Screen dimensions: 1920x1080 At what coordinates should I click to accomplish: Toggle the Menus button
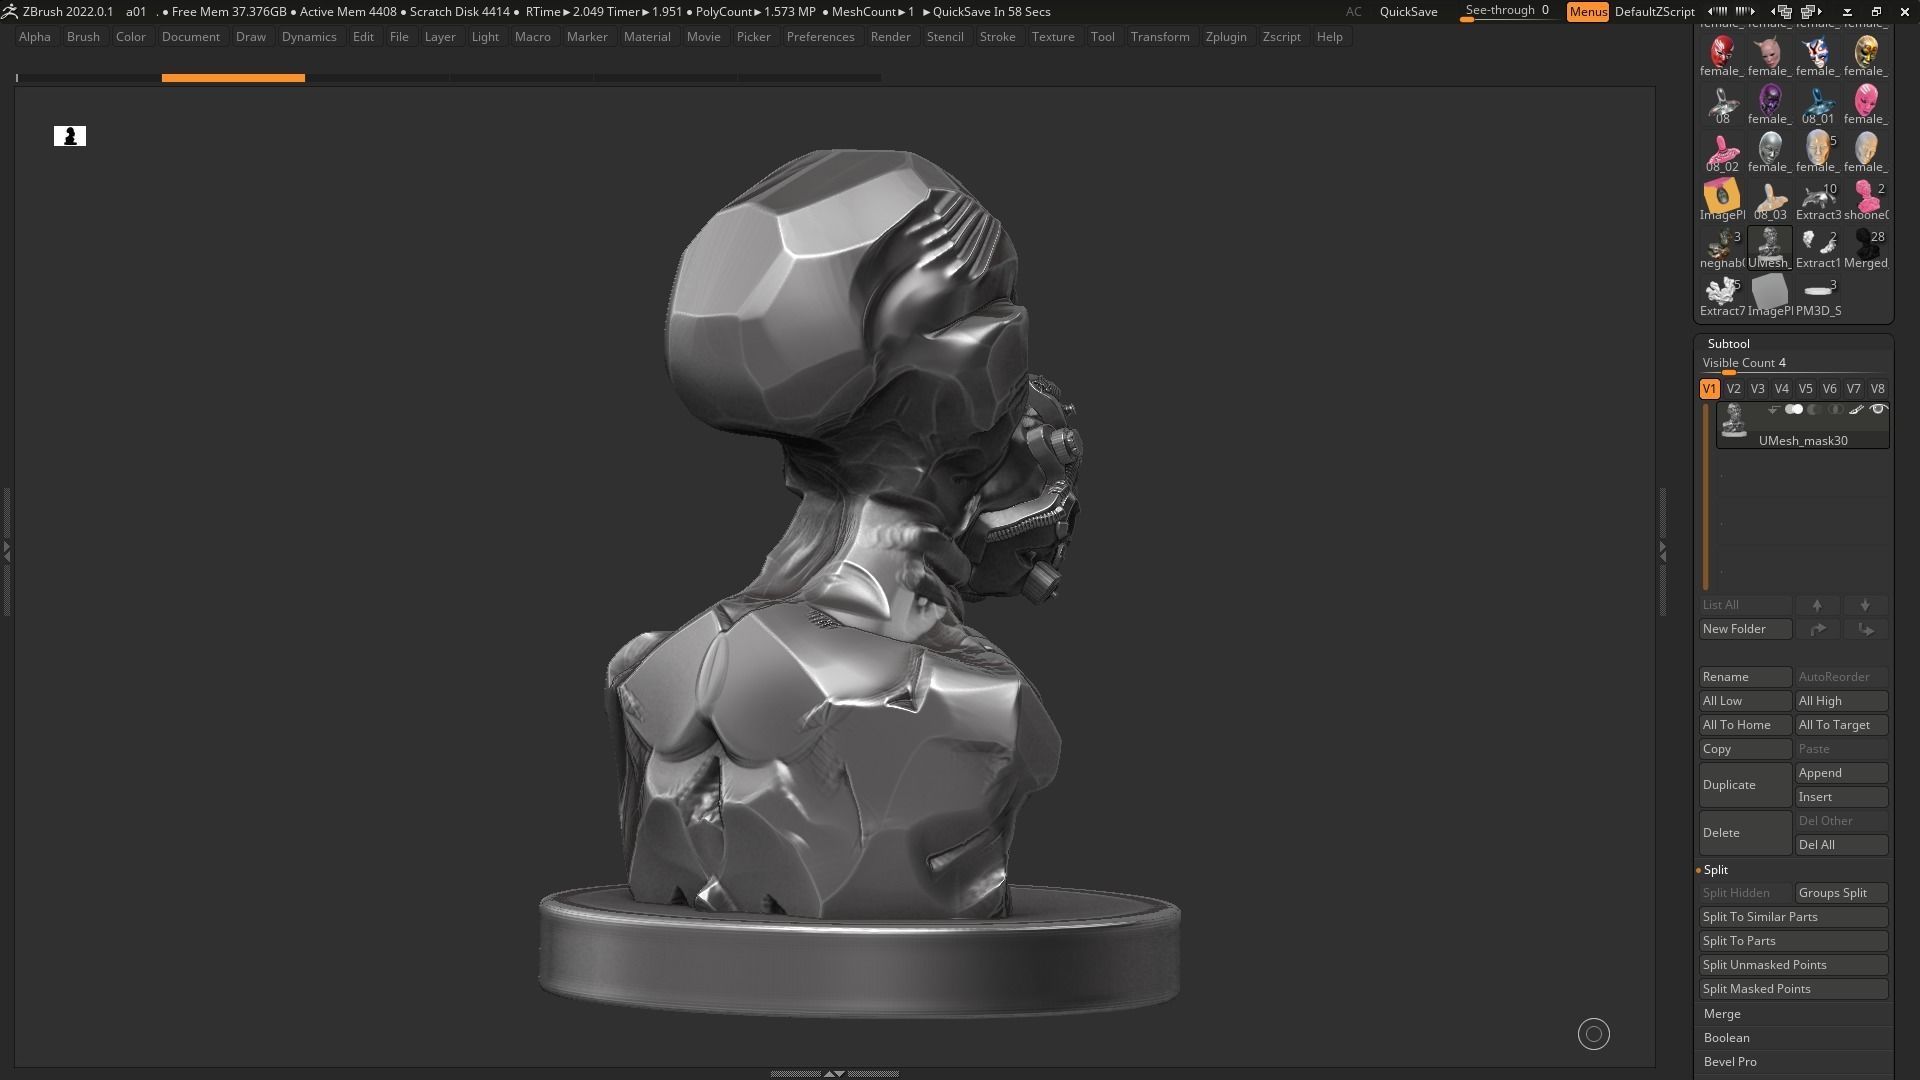tap(1588, 12)
